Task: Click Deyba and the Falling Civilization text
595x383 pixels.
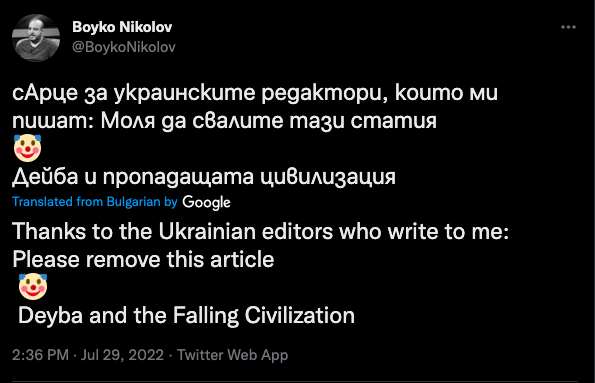Action: (186, 315)
